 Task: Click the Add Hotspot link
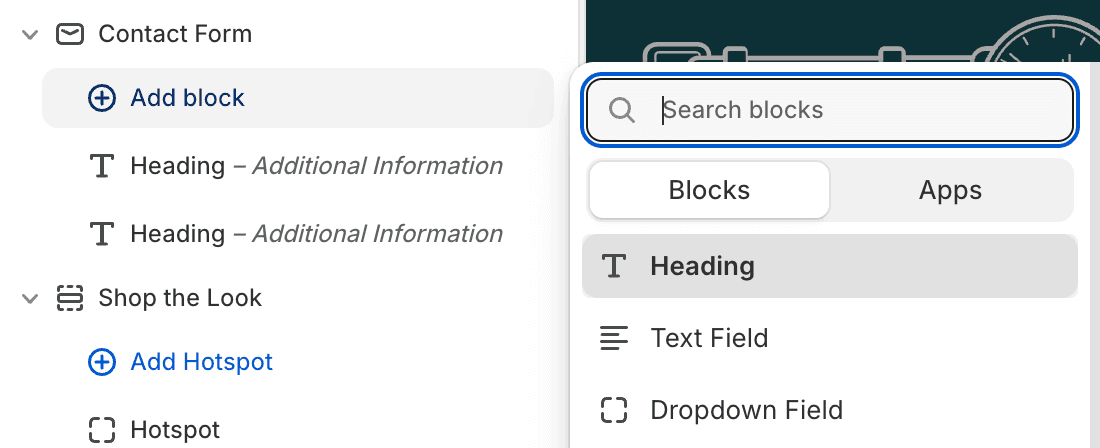(x=201, y=362)
